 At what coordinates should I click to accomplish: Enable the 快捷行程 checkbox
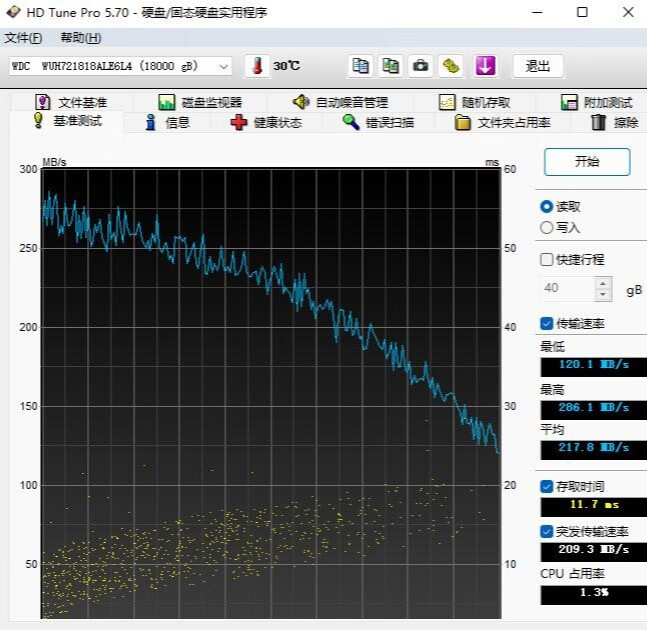point(547,259)
